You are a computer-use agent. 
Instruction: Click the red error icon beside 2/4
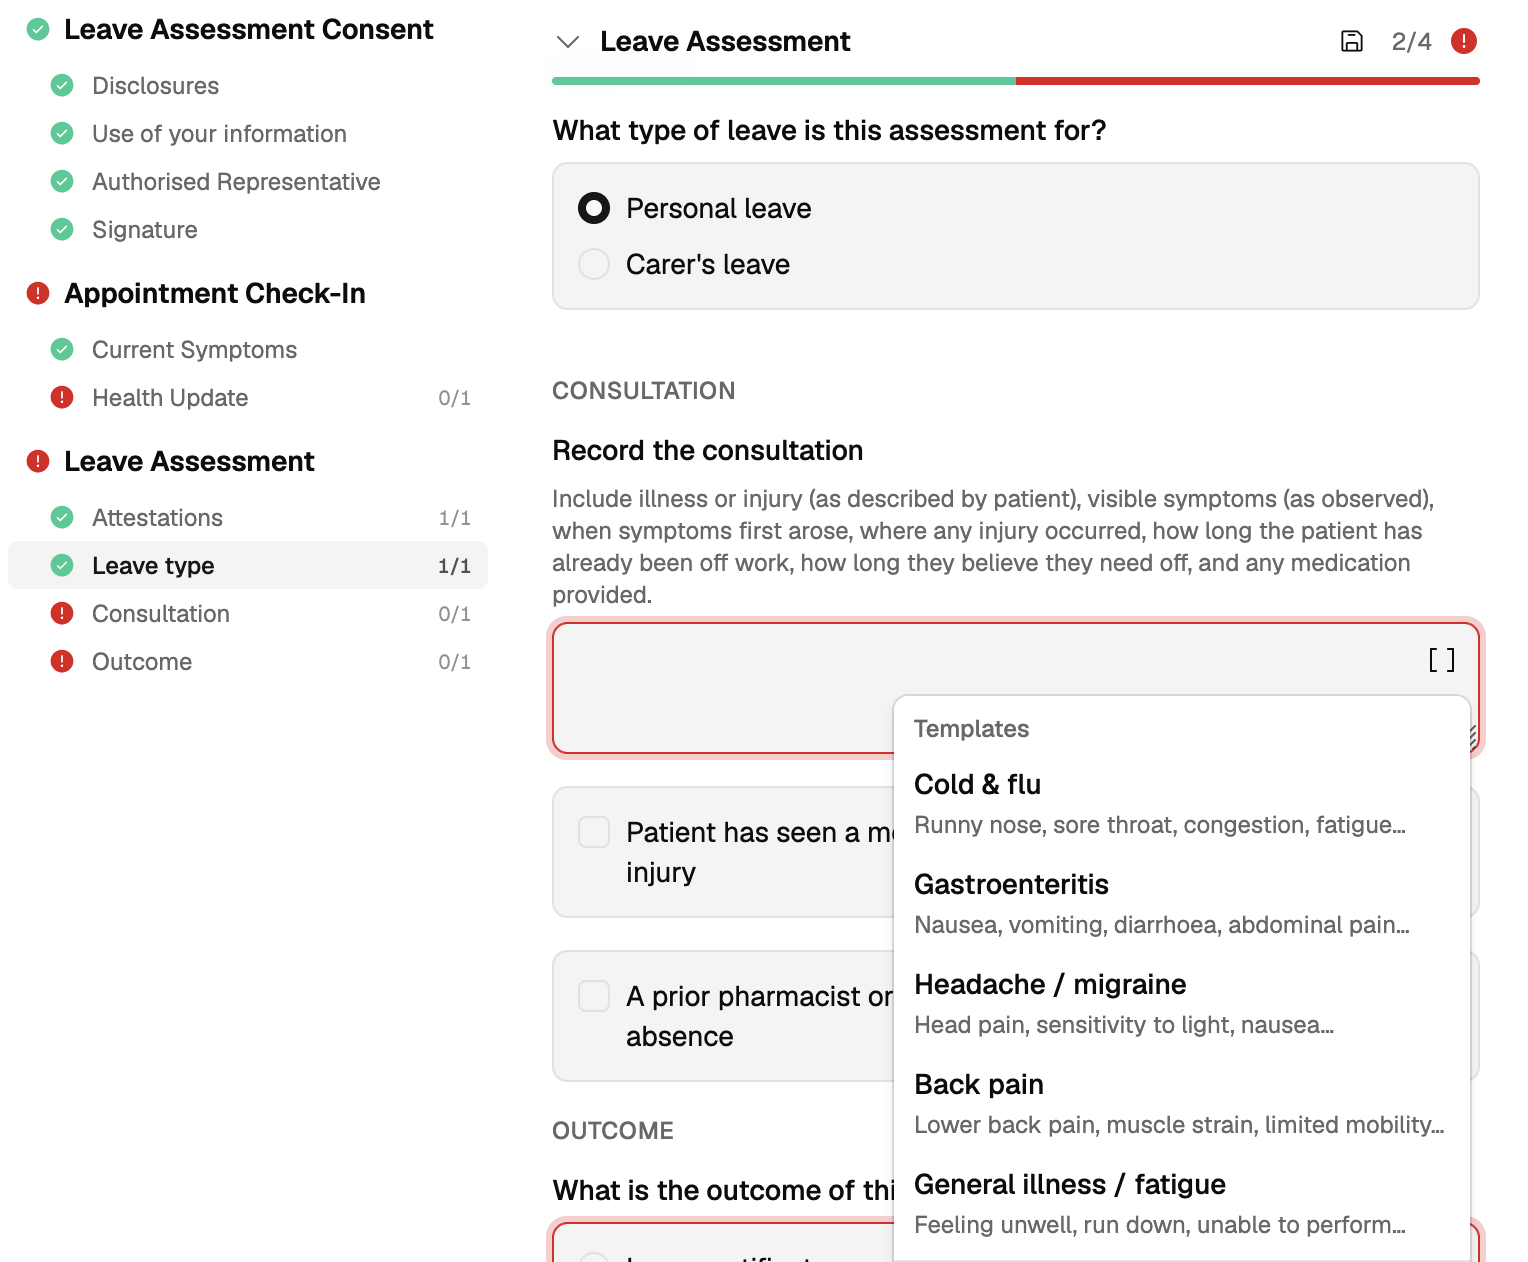coord(1464,41)
